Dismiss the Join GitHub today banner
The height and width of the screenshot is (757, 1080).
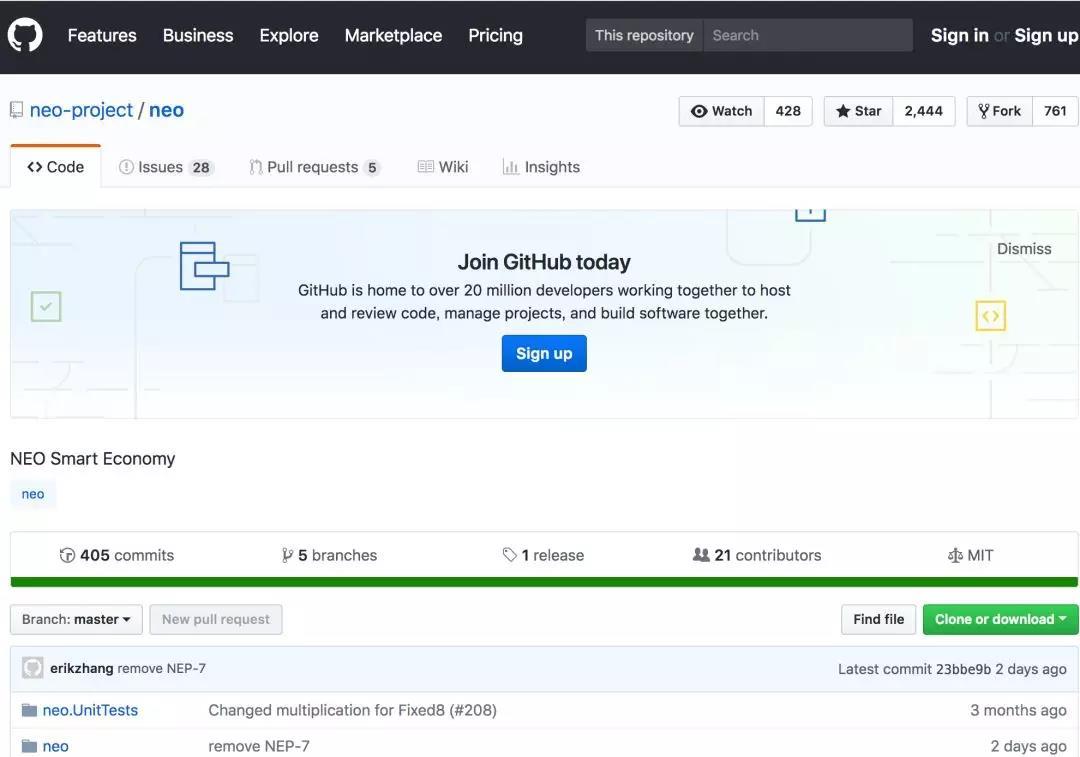[1024, 249]
